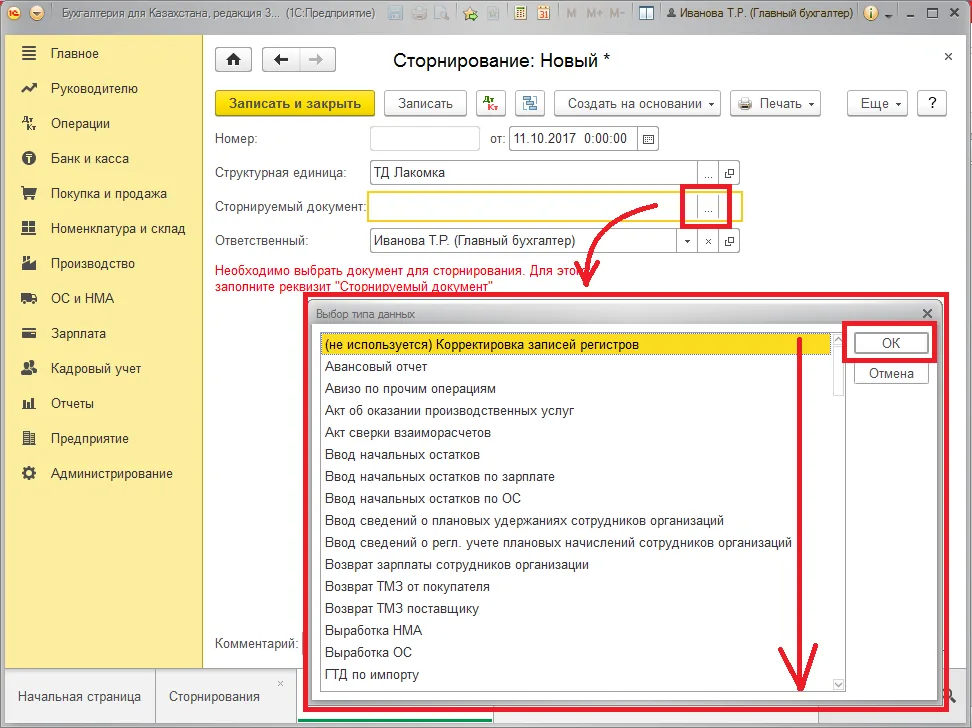This screenshot has height=728, width=972.
Task: Toggle the panel layout icon in title bar
Action: 646,13
